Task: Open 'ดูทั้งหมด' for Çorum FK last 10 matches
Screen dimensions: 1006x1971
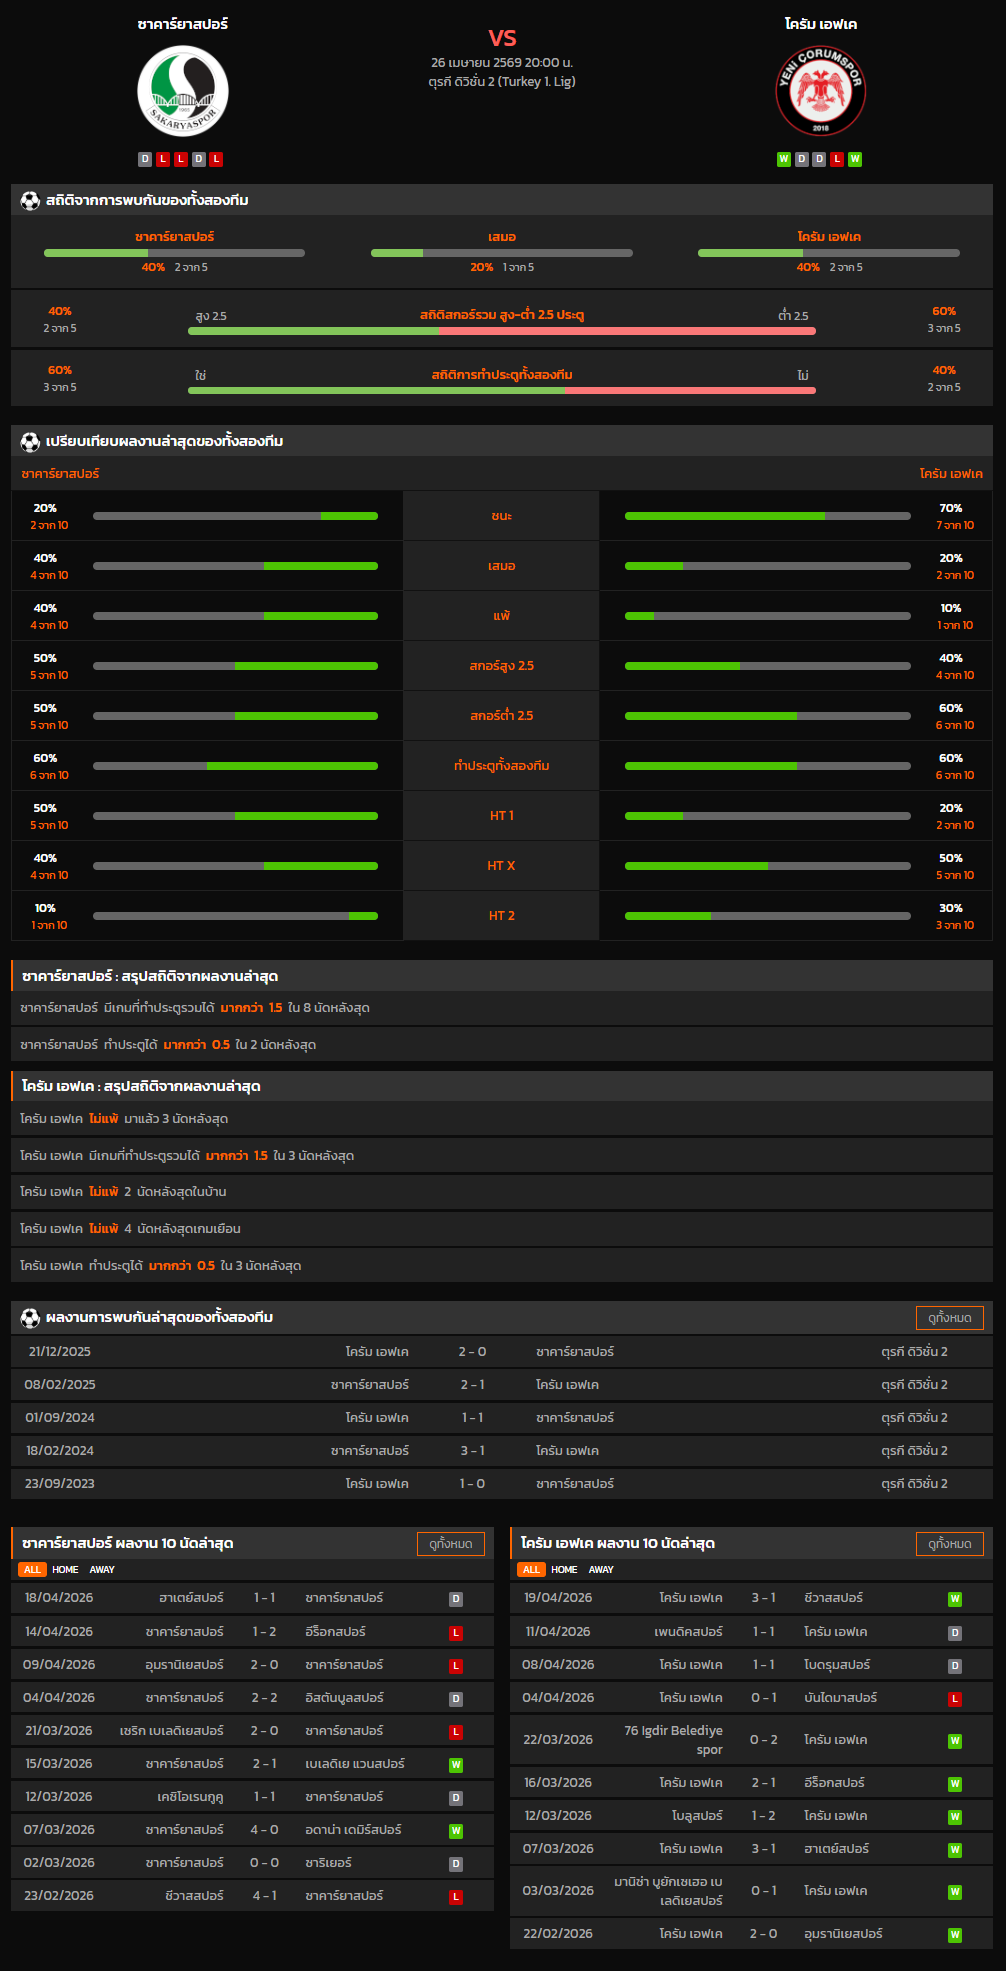Action: click(949, 1544)
